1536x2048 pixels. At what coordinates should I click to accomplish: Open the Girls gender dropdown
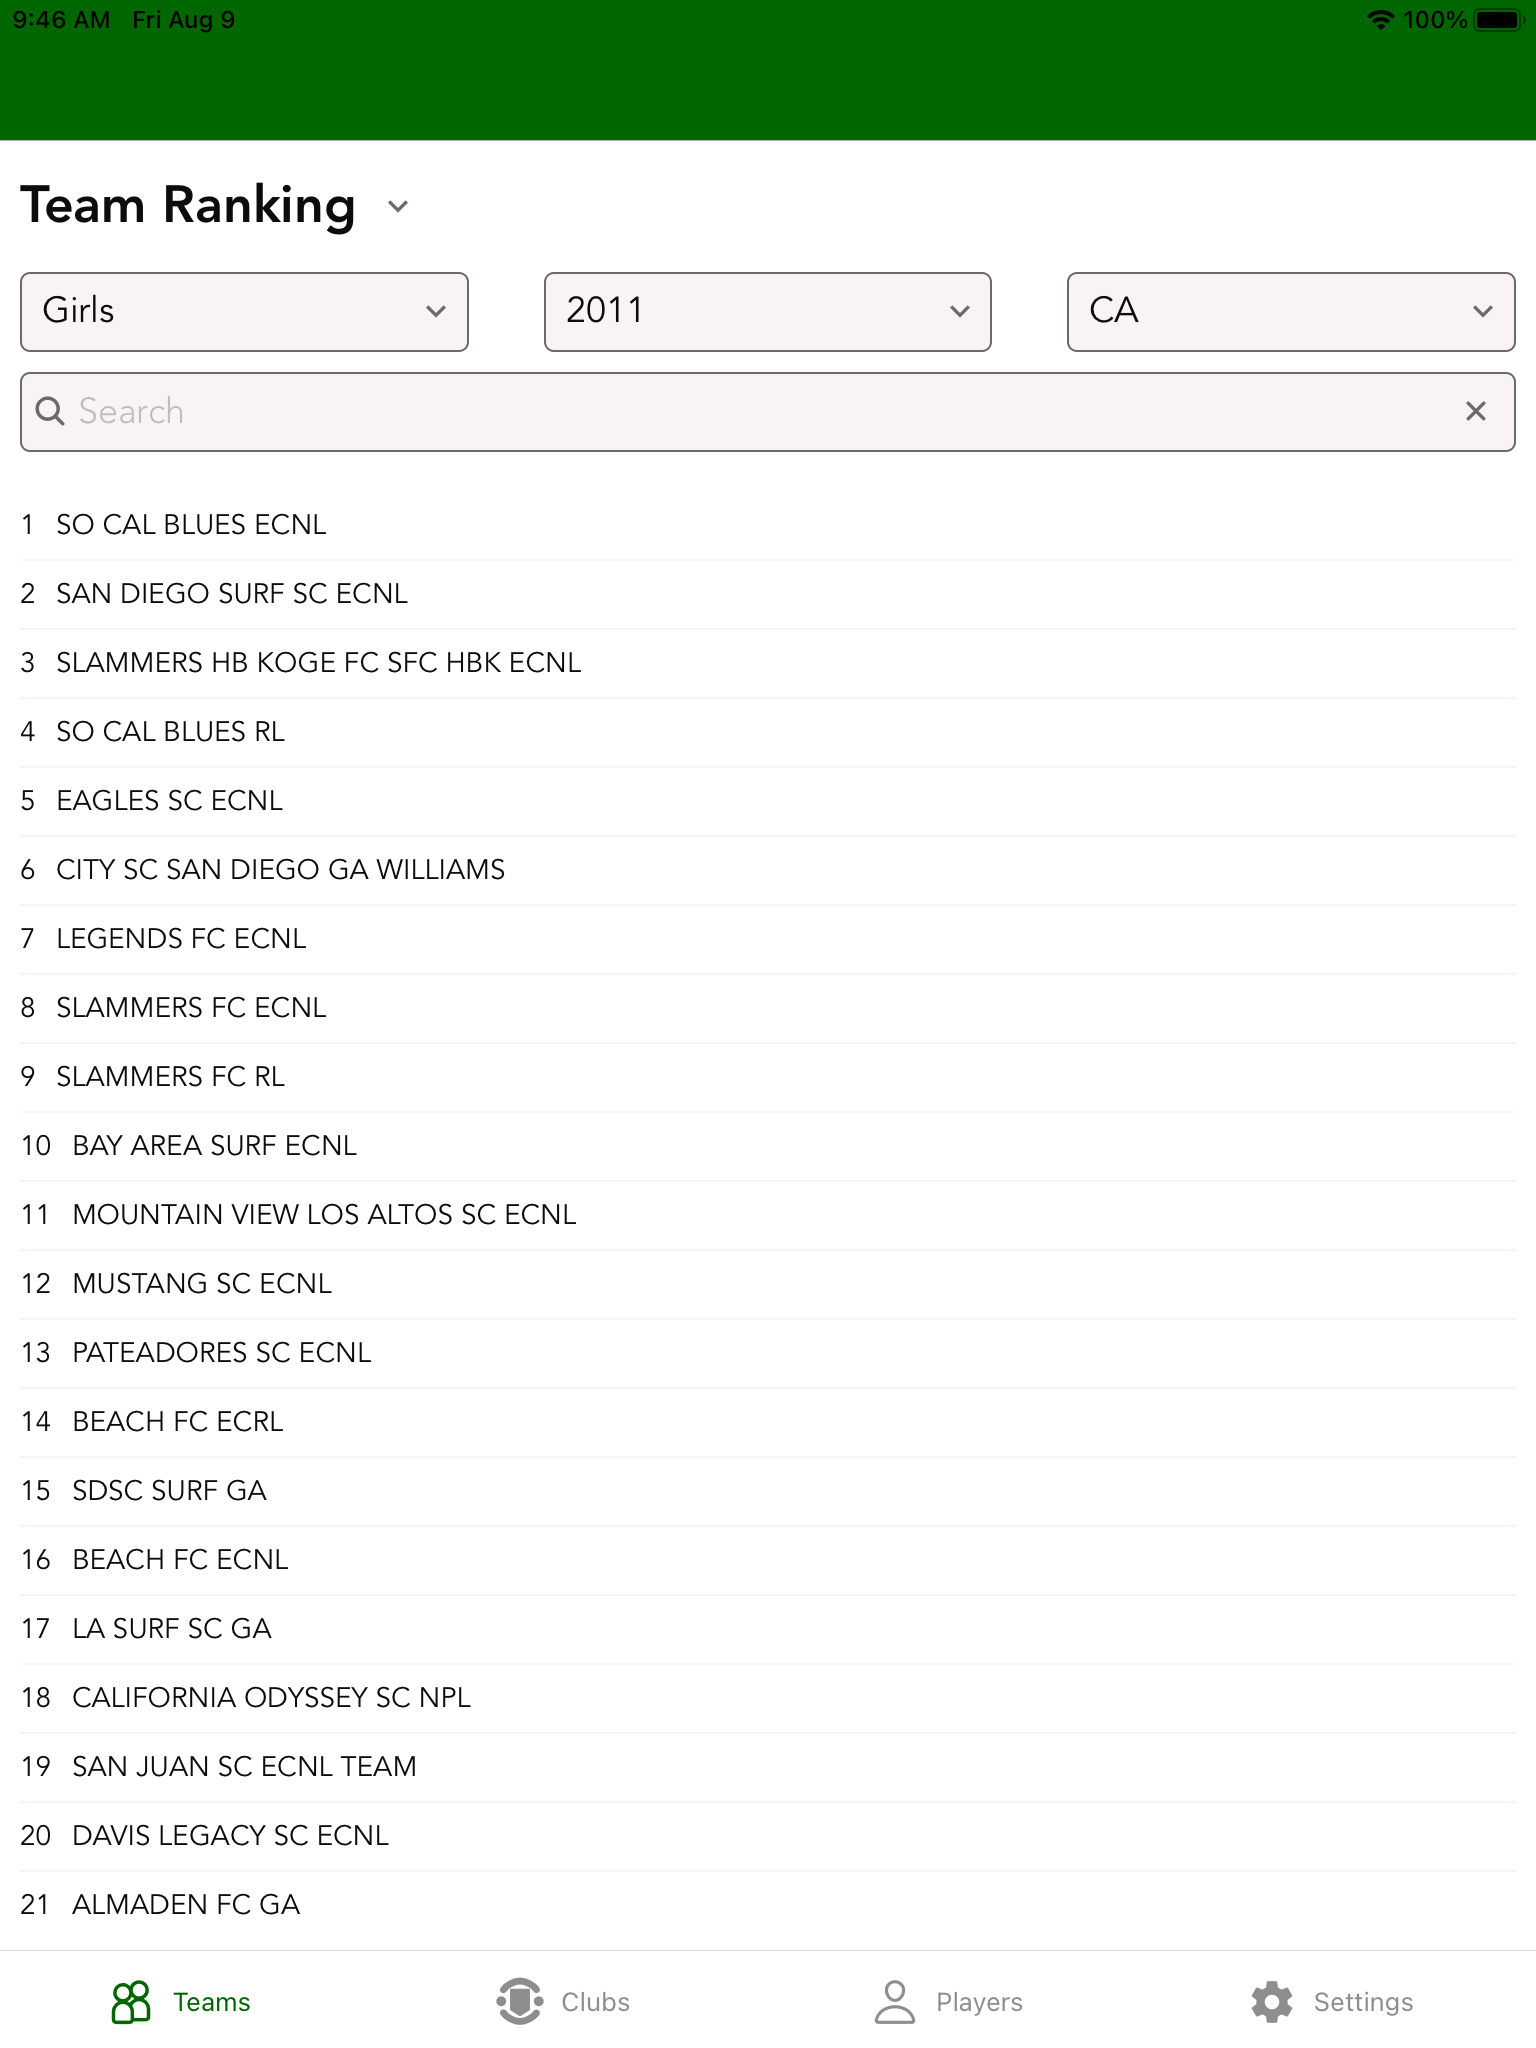click(244, 311)
